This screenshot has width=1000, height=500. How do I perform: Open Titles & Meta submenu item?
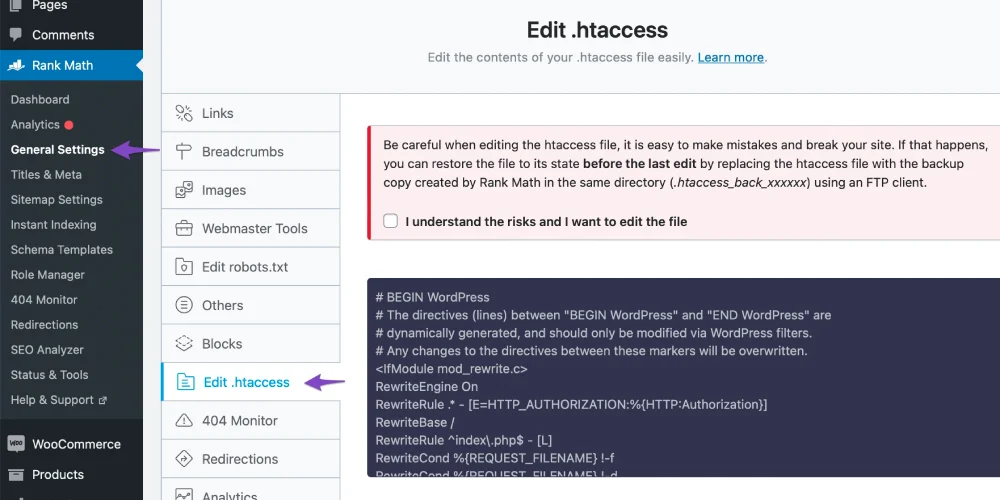click(46, 175)
